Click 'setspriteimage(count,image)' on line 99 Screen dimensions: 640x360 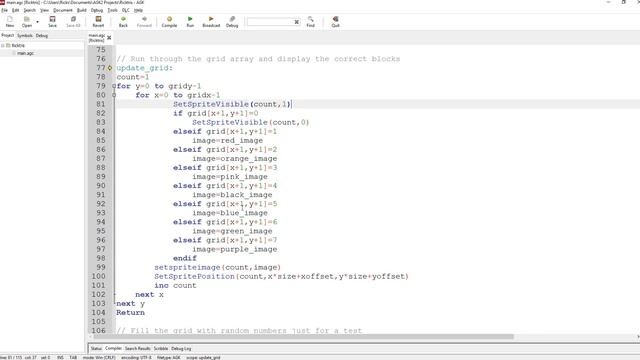218,267
